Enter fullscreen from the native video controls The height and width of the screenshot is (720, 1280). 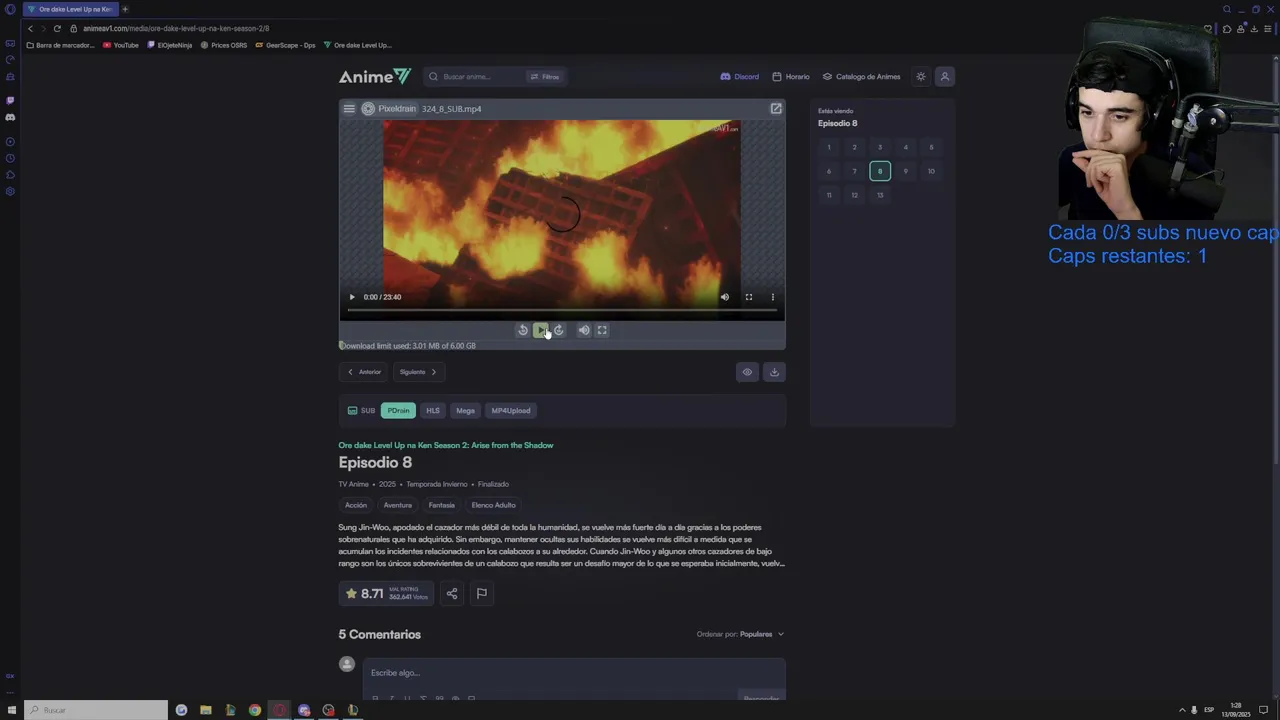(749, 297)
